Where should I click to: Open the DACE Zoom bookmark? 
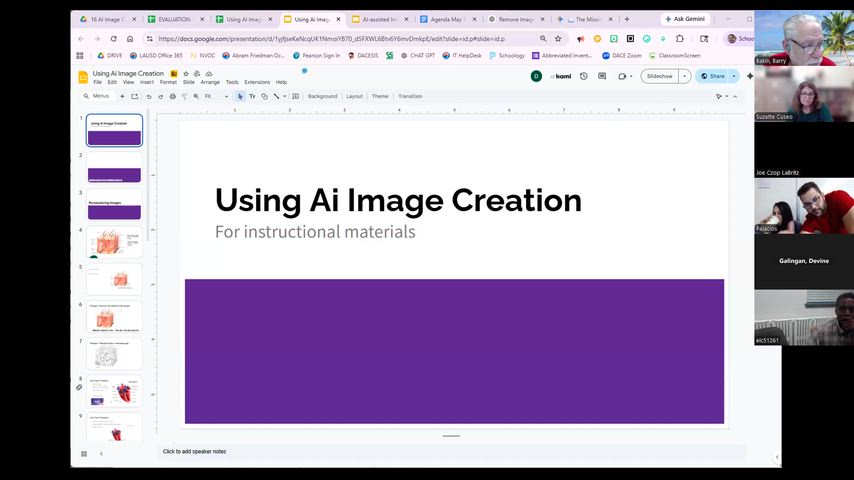(x=621, y=56)
